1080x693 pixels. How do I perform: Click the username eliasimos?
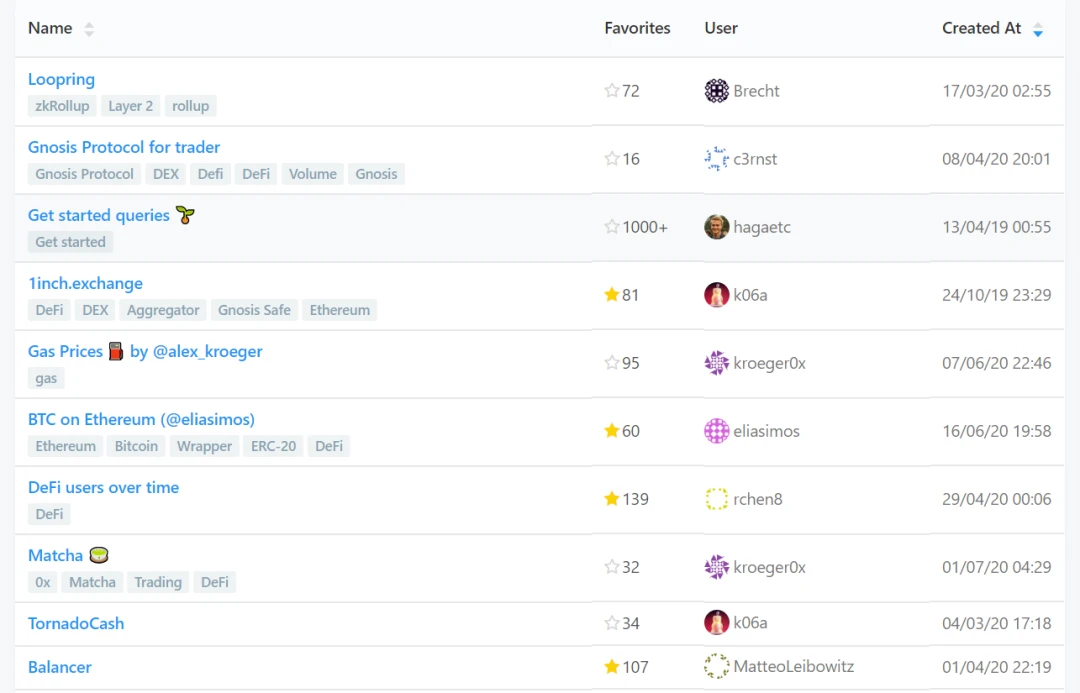[767, 431]
